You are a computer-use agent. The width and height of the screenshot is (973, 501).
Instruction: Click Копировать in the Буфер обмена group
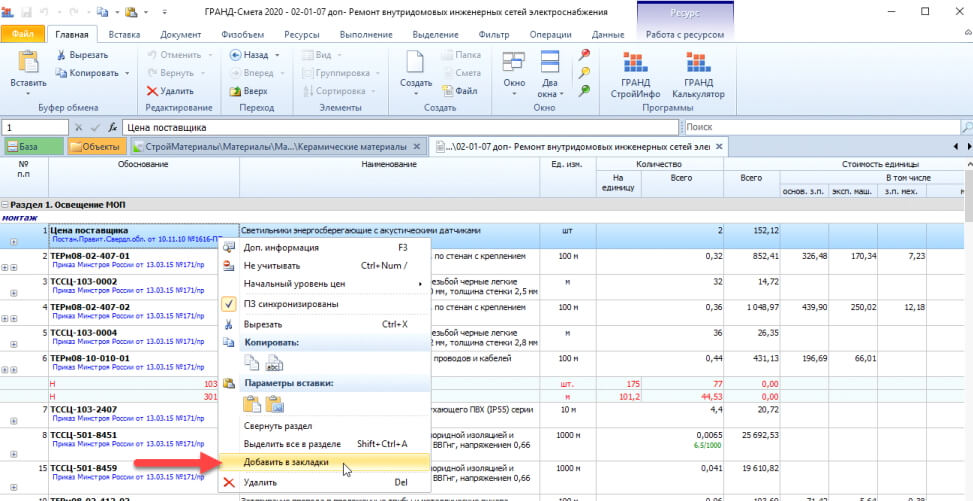point(87,73)
